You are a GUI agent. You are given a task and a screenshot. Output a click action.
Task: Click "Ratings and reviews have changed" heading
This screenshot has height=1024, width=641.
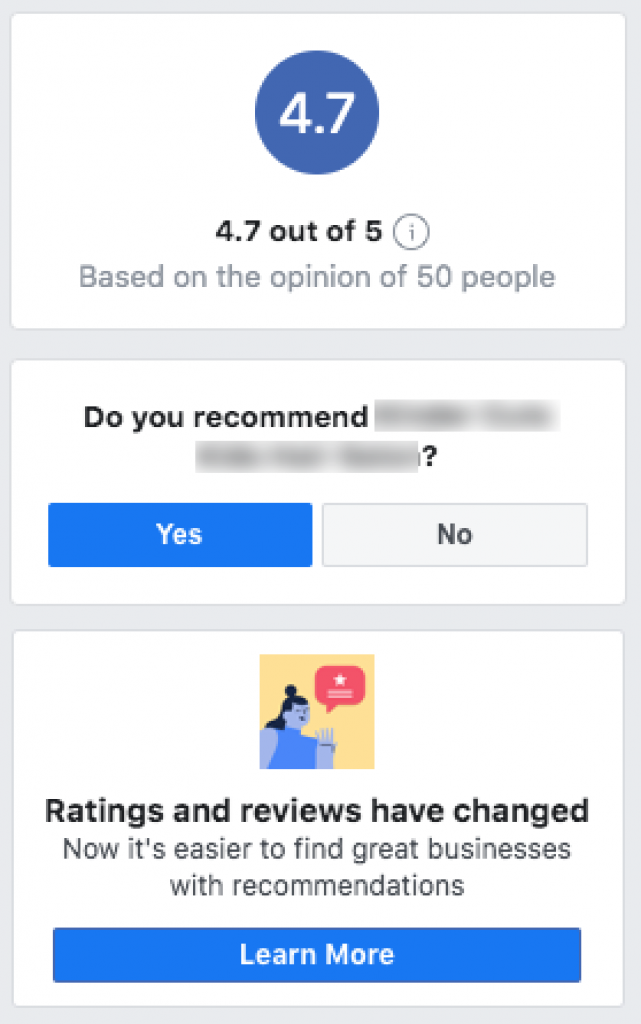tap(317, 810)
